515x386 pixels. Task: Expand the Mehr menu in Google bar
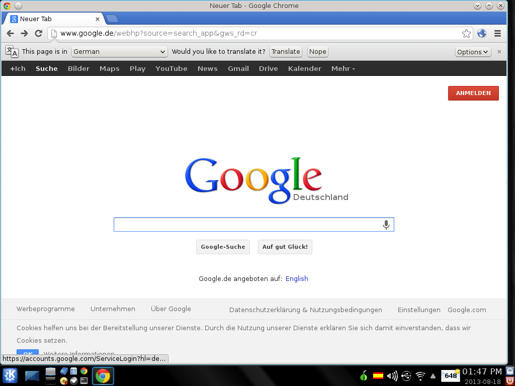(343, 69)
